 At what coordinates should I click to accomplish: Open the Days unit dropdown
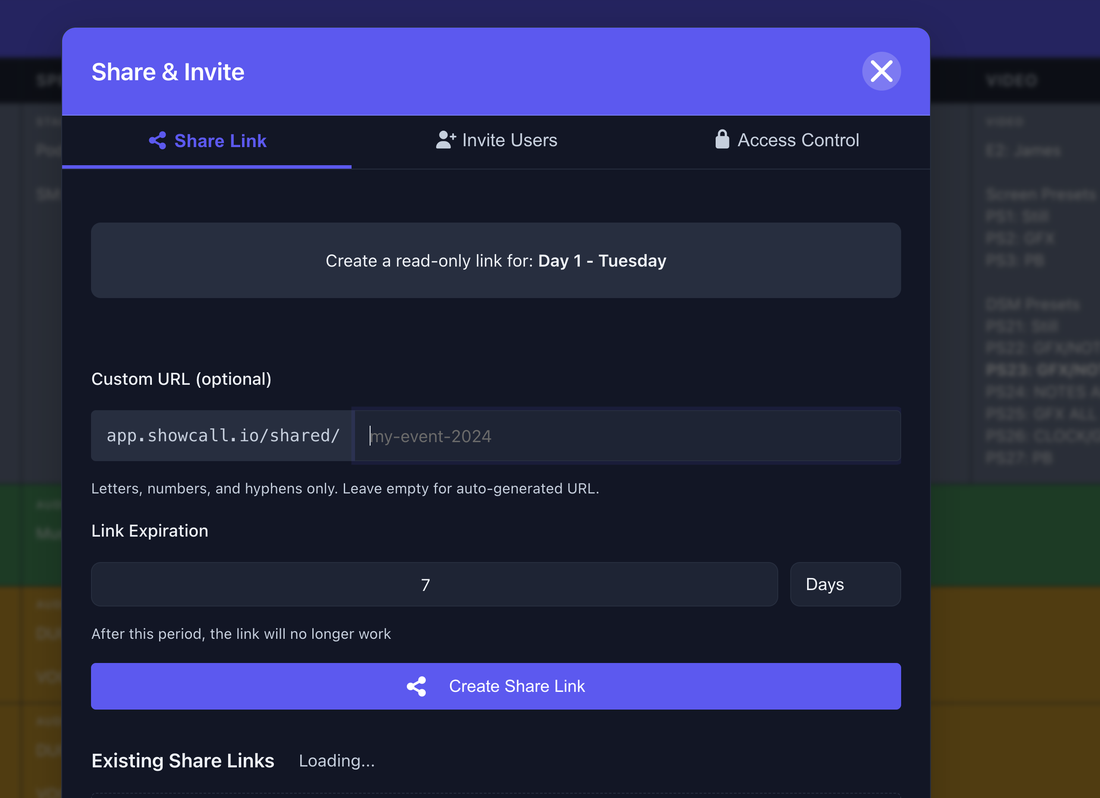(x=845, y=584)
